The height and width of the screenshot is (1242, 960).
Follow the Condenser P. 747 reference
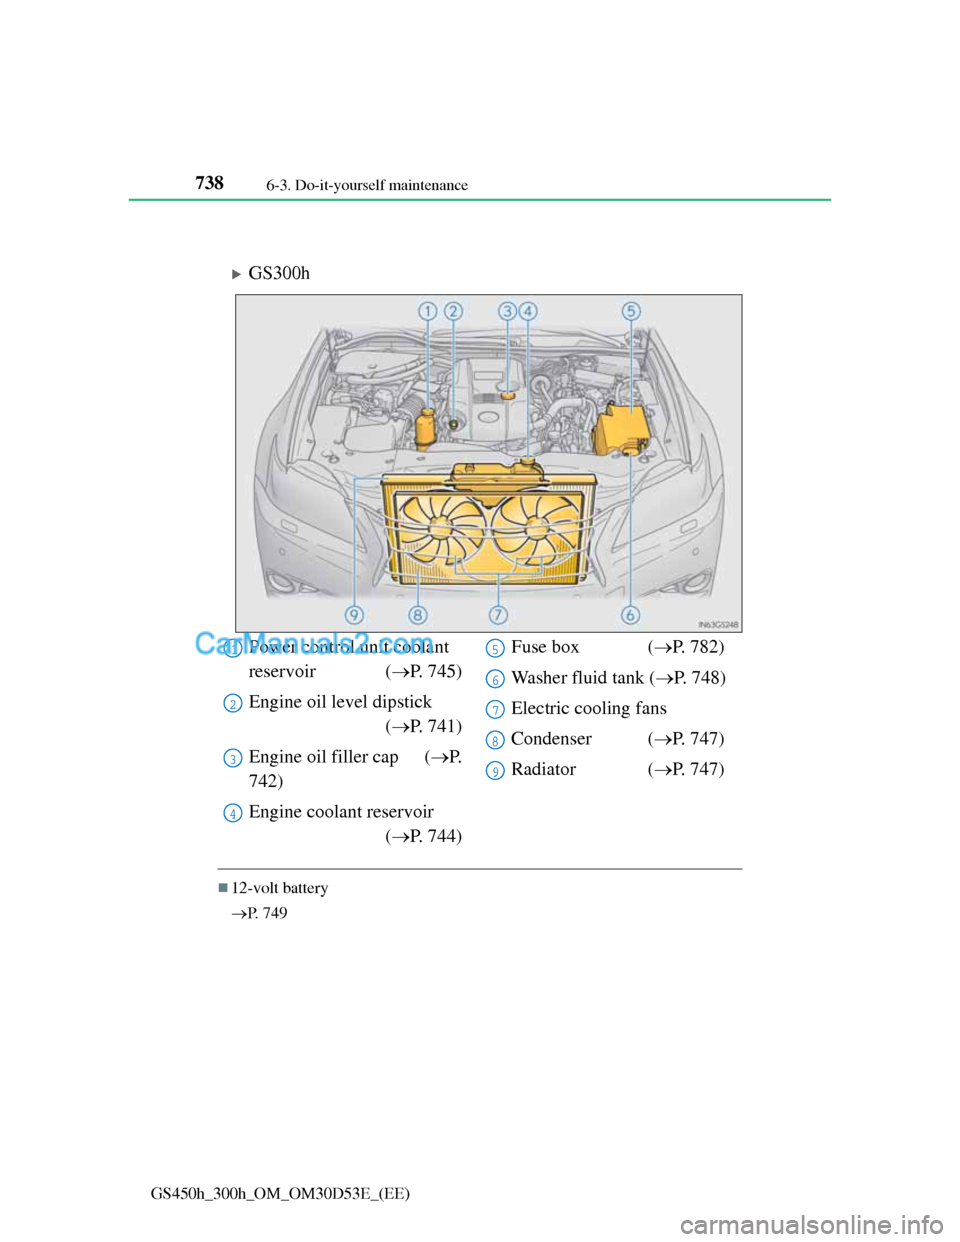686,739
